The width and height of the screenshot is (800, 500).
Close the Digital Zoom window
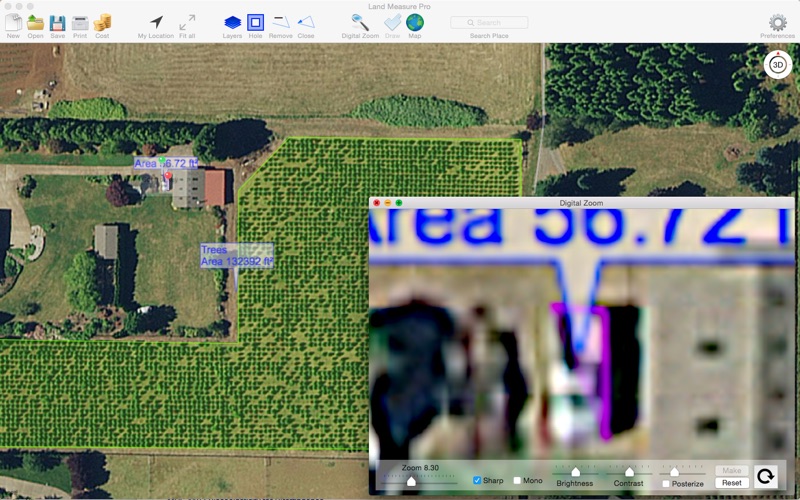click(x=377, y=203)
